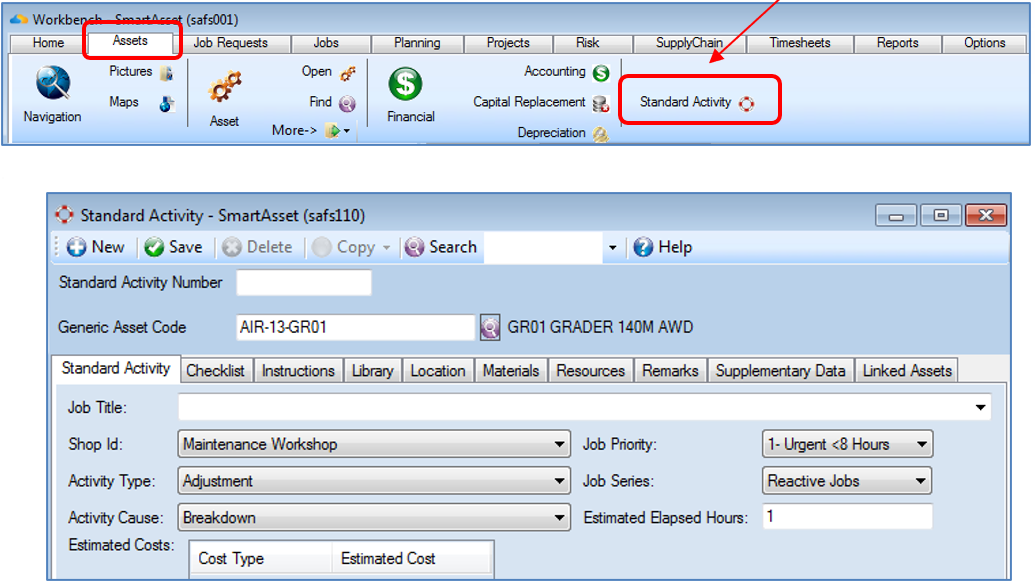Viewport: 1035px width, 584px height.
Task: Maximize the Standard Activity window
Action: tap(941, 215)
